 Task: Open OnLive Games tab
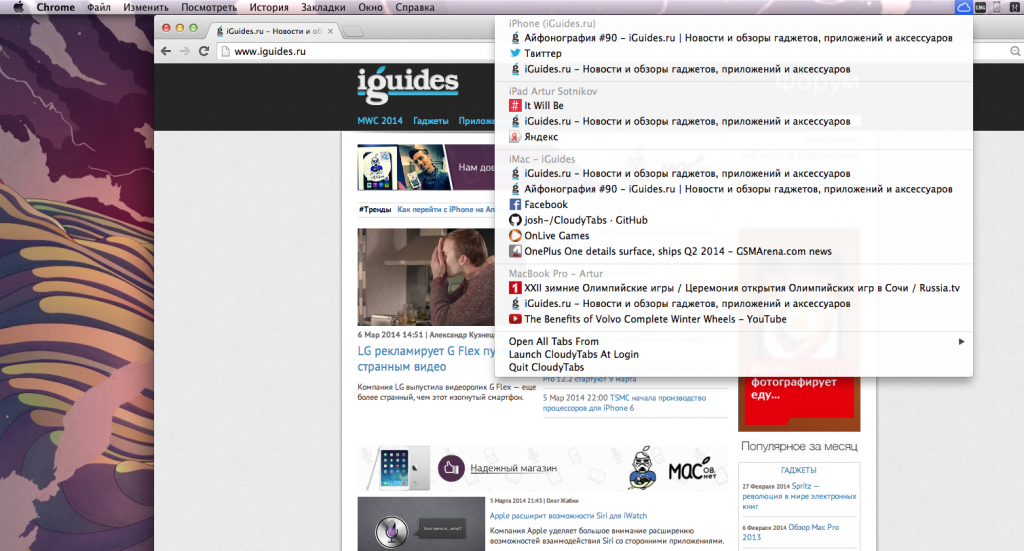[733, 236]
